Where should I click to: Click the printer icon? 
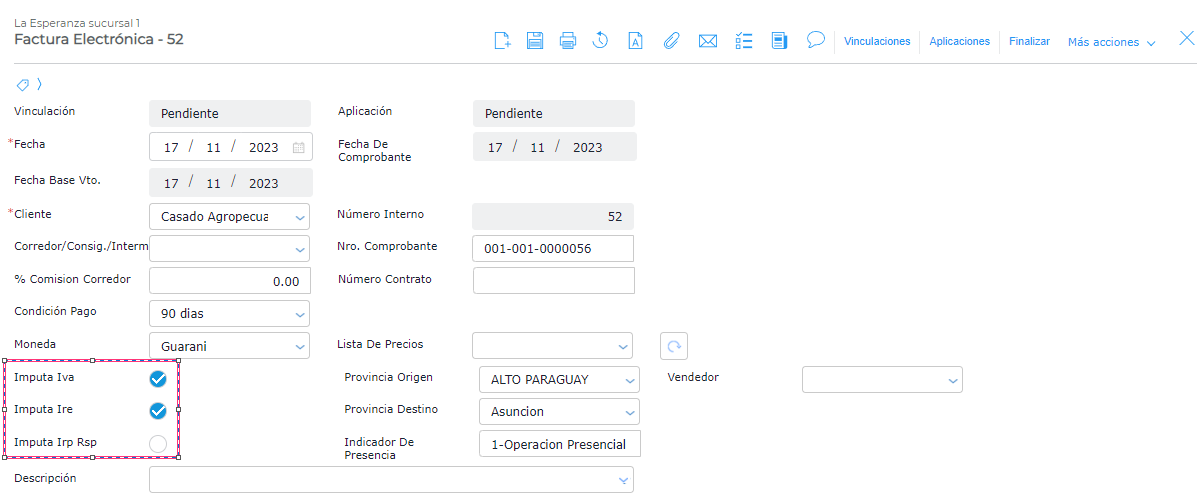pos(568,41)
